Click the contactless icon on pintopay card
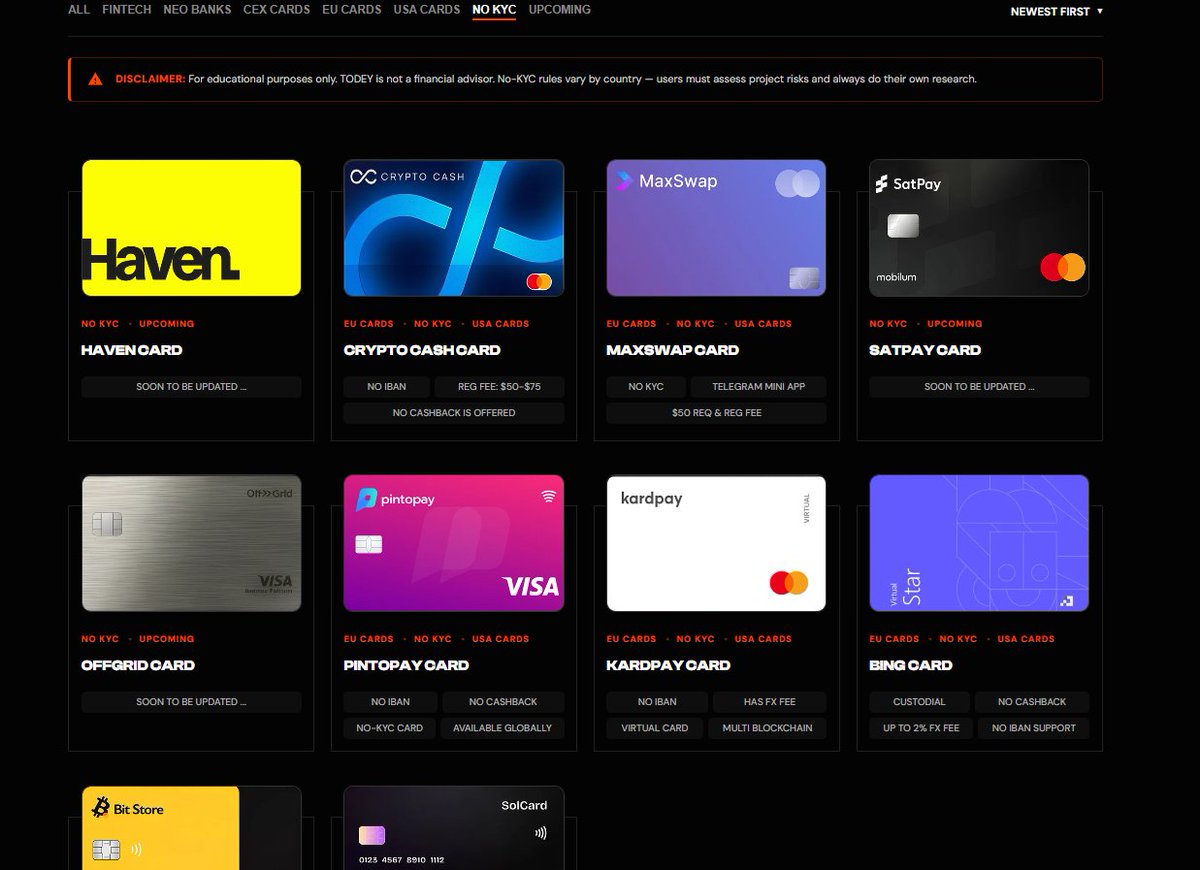This screenshot has width=1200, height=870. tap(549, 495)
